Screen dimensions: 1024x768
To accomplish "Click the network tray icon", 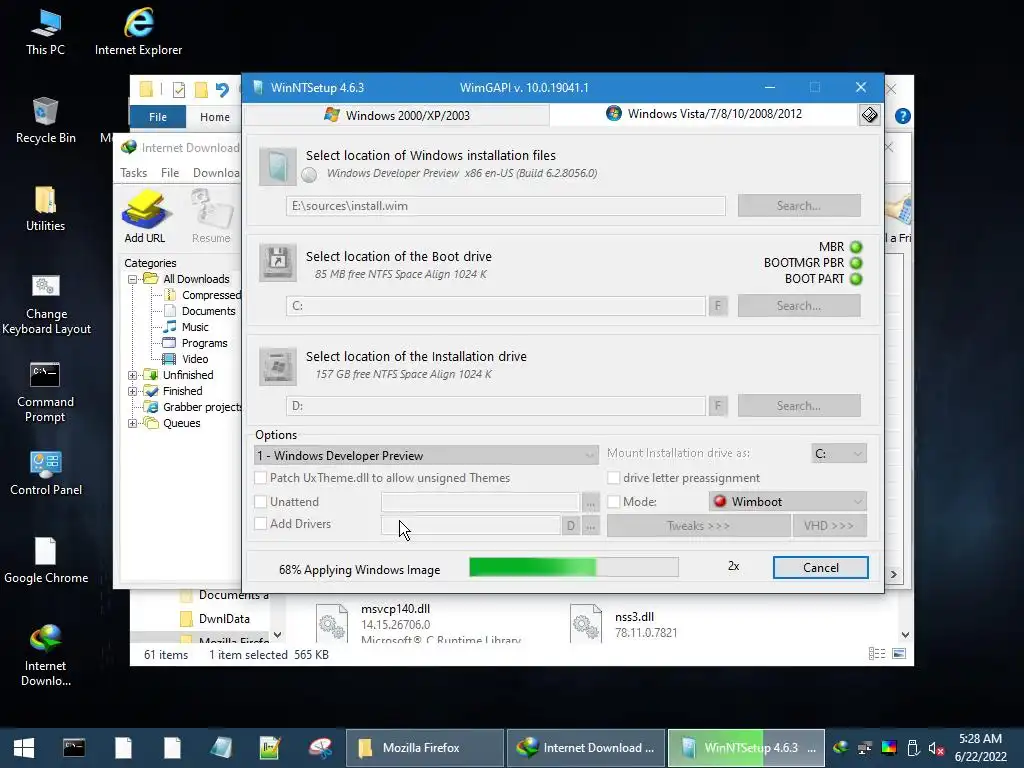I will 865,748.
